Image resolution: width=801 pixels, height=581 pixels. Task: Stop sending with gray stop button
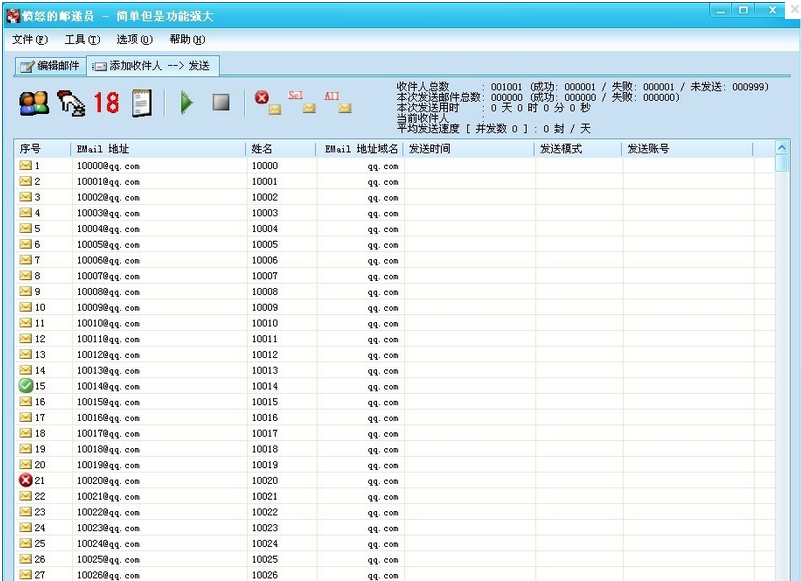(x=221, y=102)
